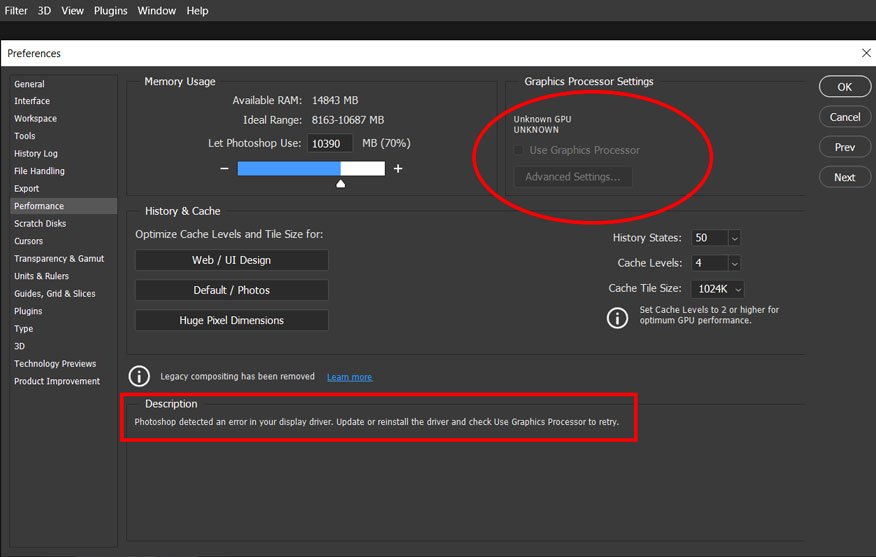Open Cache Tile Size dropdown
Image resolution: width=876 pixels, height=557 pixels.
tap(718, 289)
